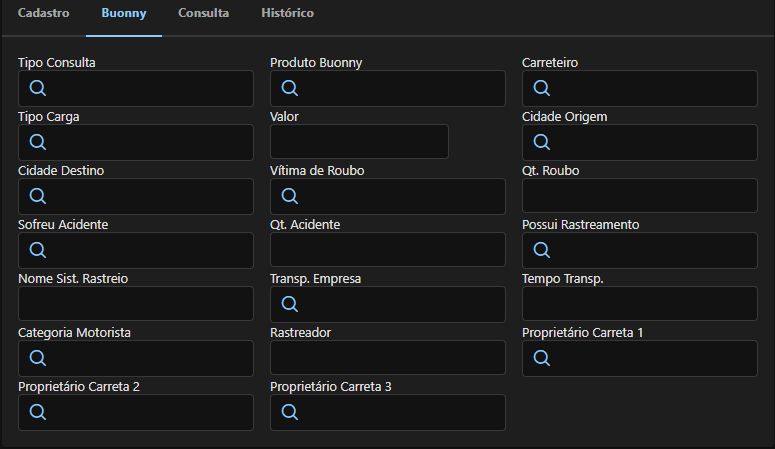This screenshot has height=449, width=775.
Task: Click the Tipo Consulta search icon
Action: click(38, 88)
